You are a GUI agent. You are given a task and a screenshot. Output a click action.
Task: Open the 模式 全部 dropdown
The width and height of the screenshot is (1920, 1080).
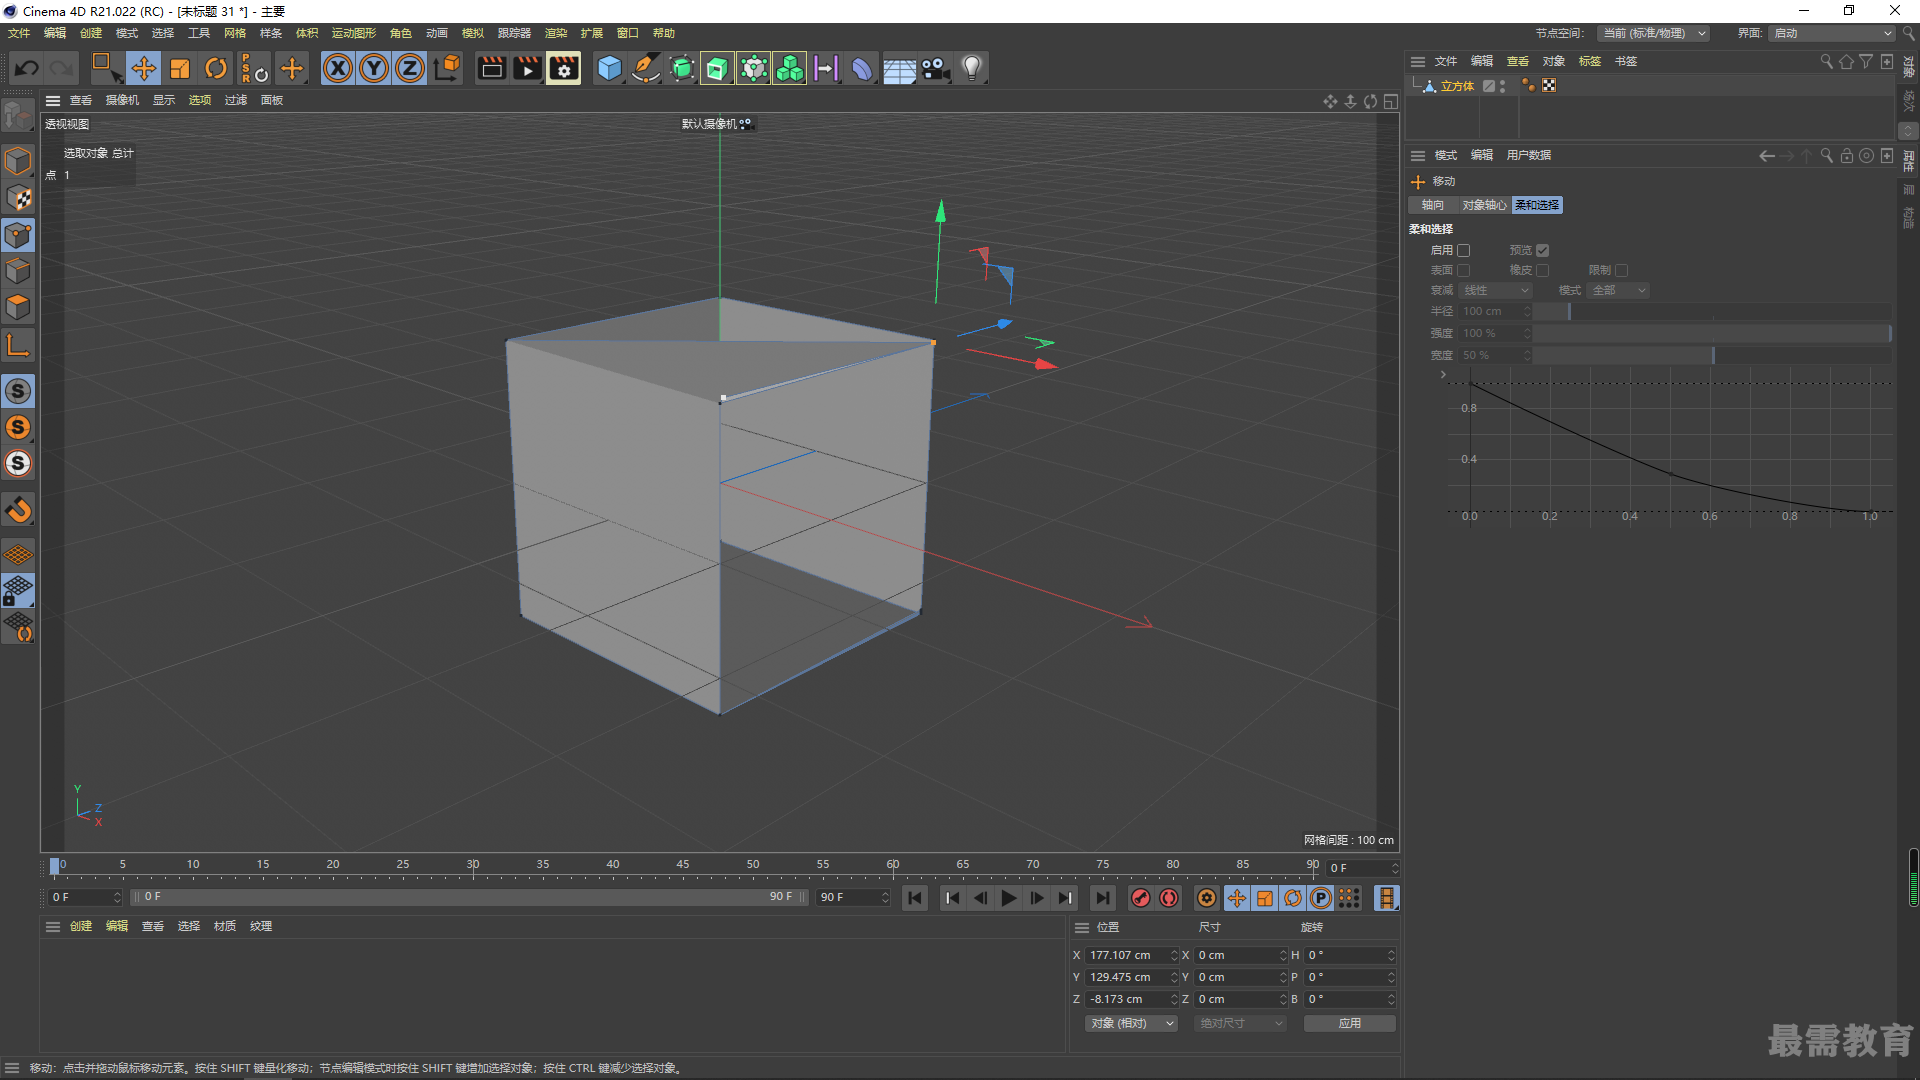coord(1618,290)
